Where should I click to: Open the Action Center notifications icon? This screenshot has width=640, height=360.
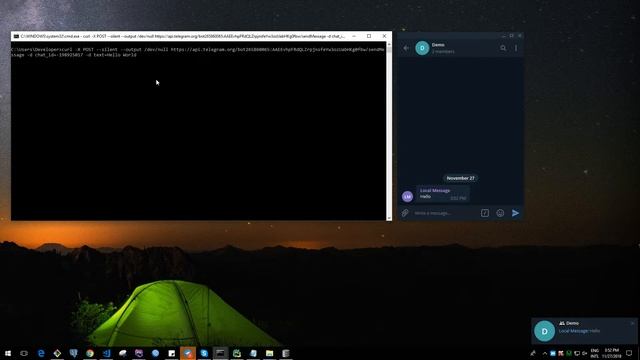point(629,353)
